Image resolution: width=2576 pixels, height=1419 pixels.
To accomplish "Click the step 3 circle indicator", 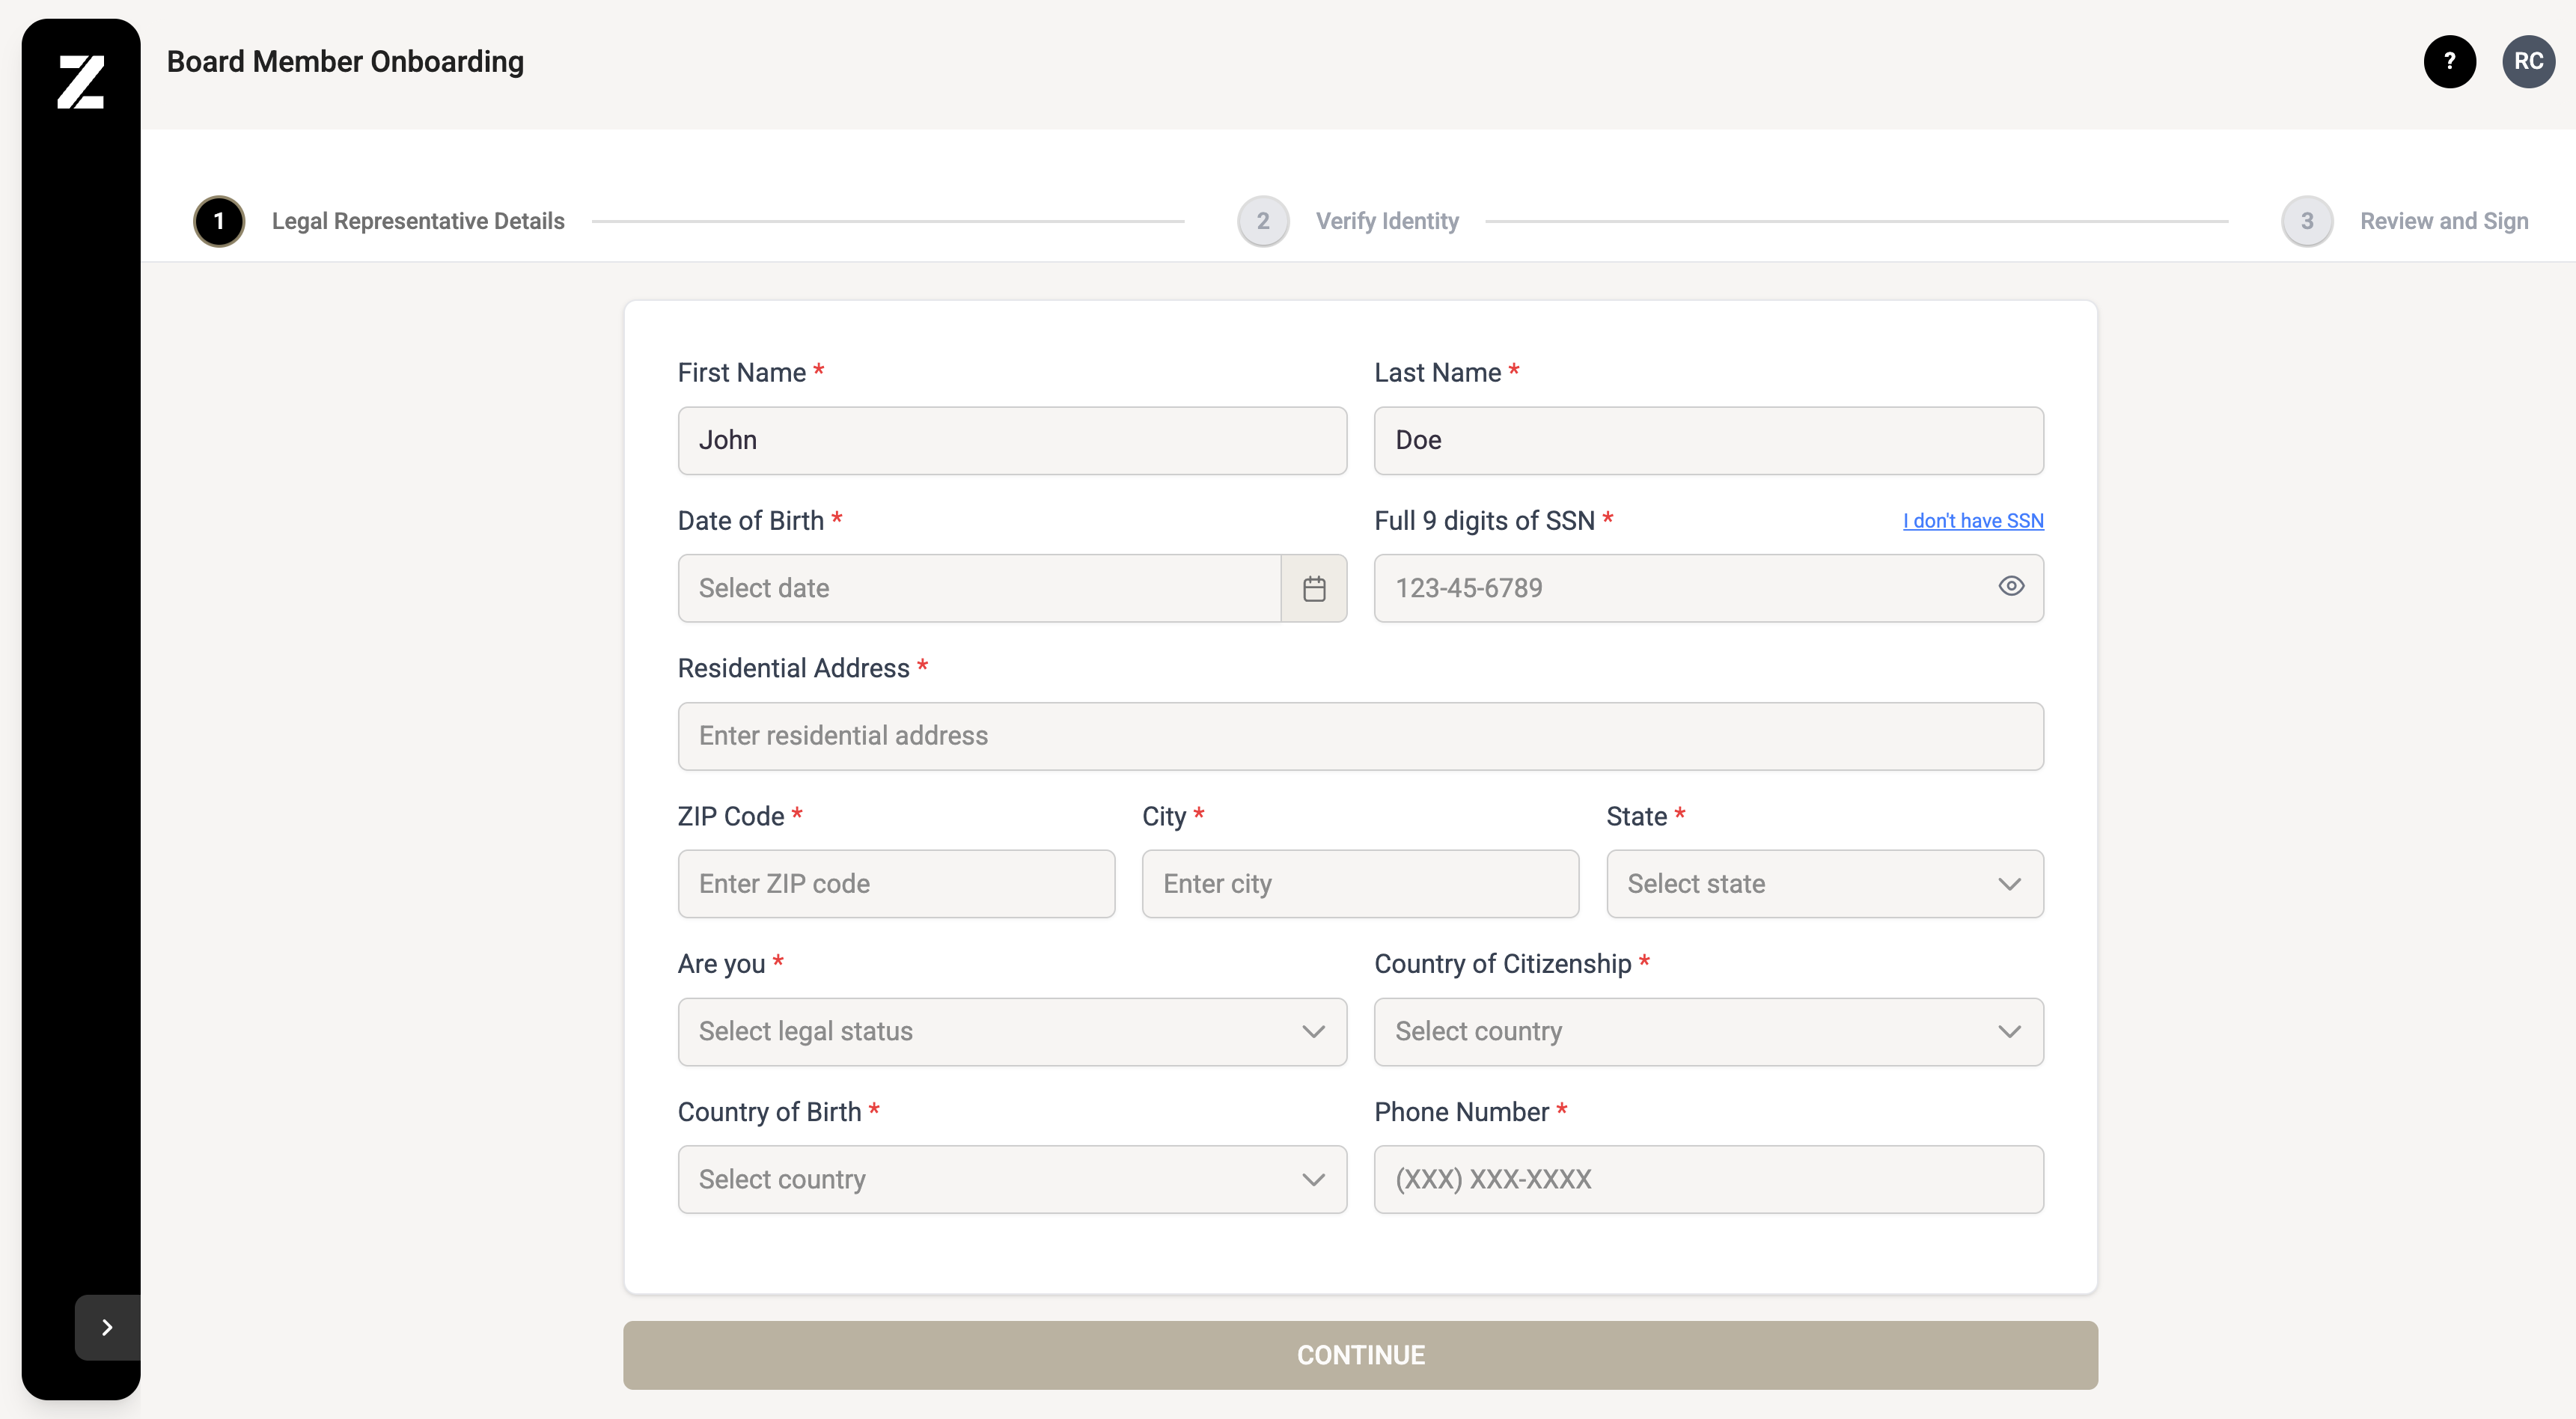I will click(2306, 221).
